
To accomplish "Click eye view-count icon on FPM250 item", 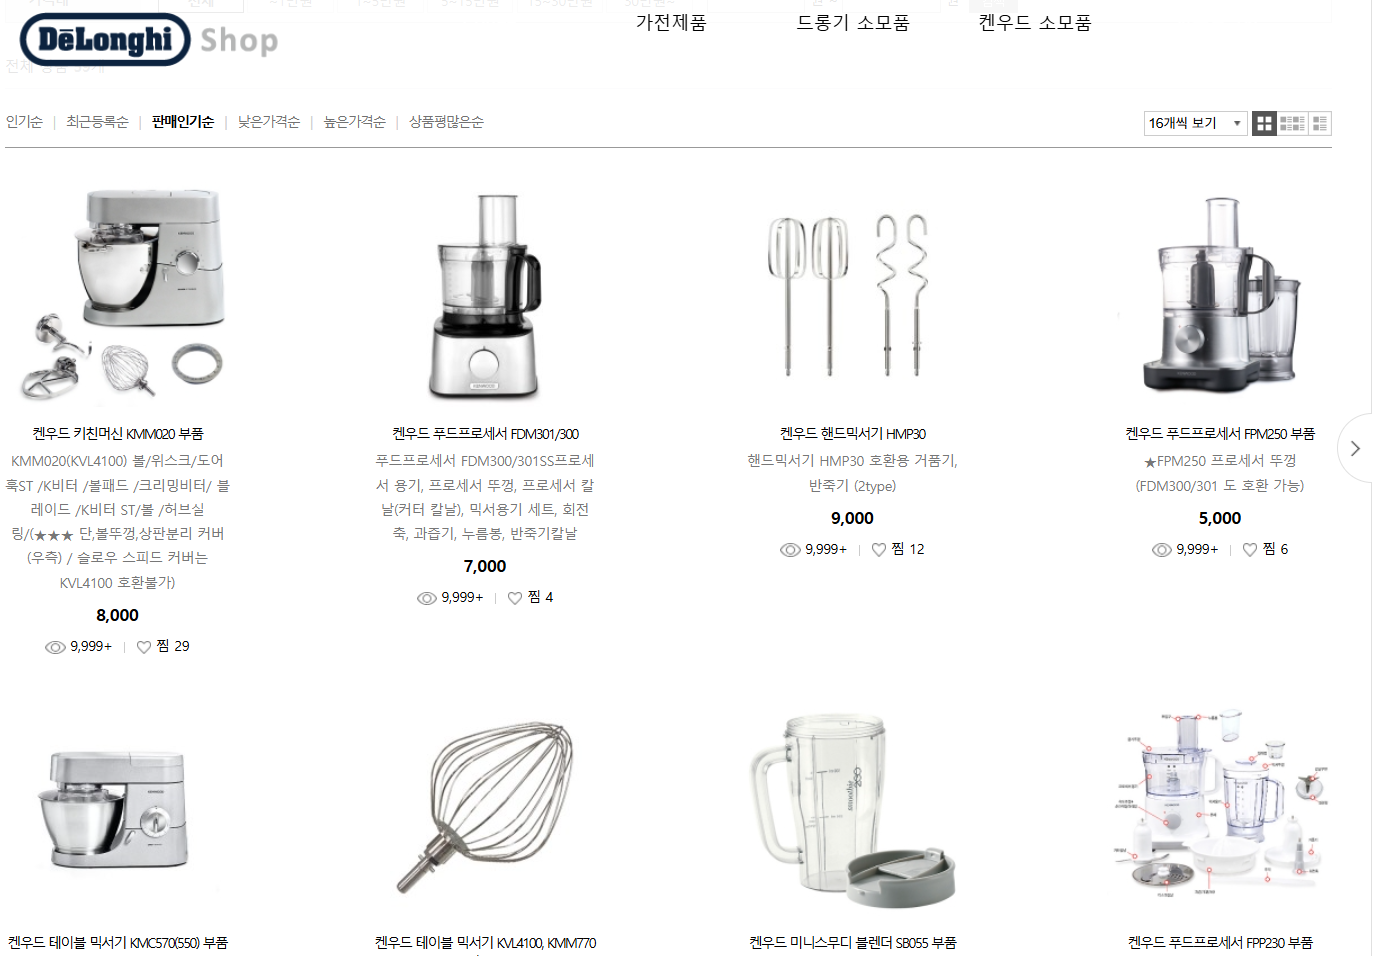I will (x=1162, y=549).
